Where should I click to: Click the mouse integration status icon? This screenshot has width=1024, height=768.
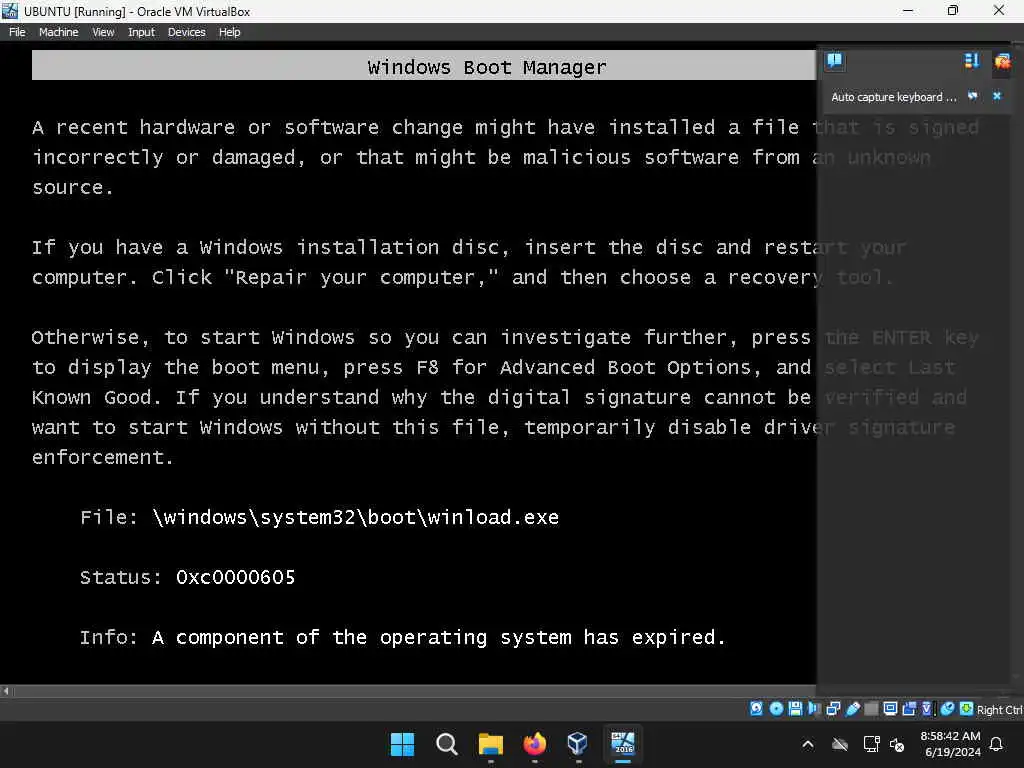point(948,709)
